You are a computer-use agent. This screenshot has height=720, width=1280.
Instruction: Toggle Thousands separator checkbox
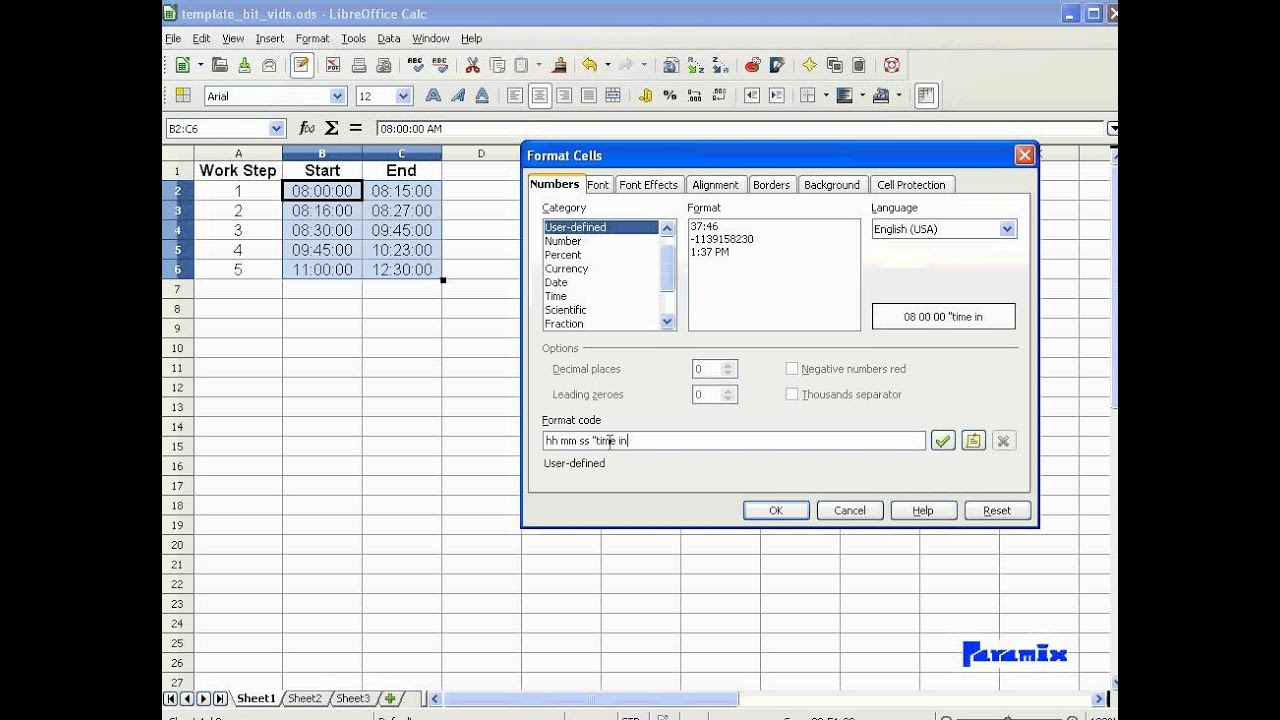[792, 394]
